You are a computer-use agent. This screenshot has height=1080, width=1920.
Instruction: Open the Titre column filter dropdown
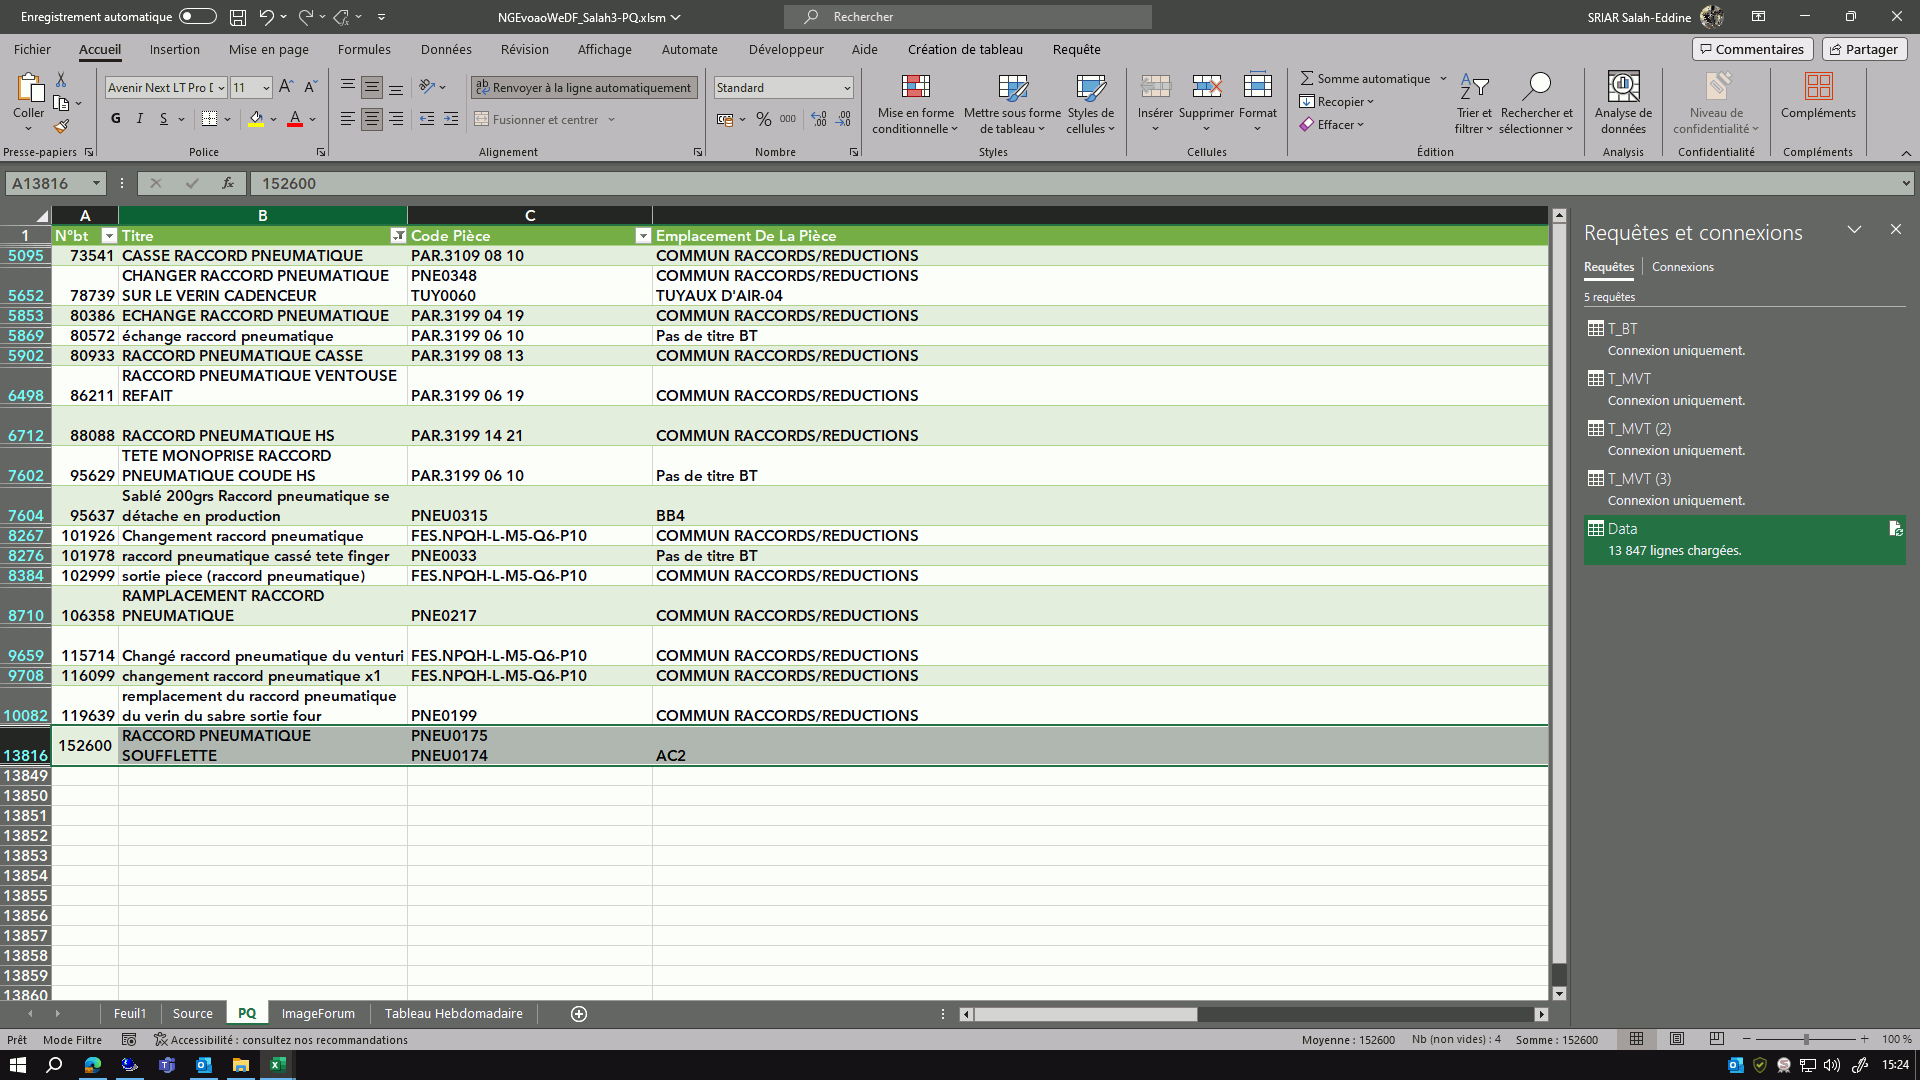pos(398,236)
